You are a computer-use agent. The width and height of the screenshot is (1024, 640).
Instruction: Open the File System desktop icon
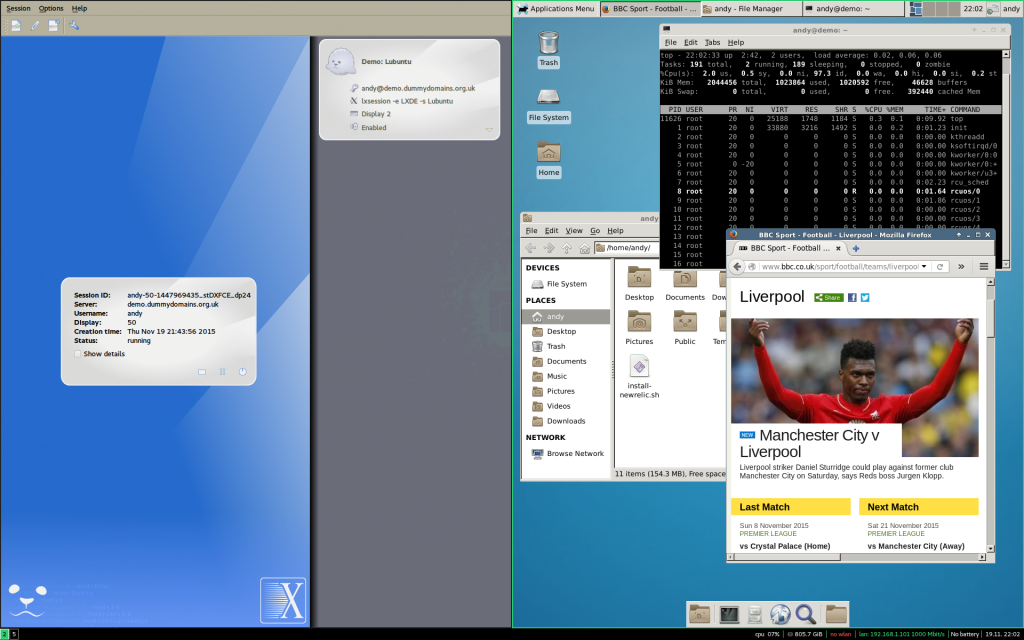549,104
